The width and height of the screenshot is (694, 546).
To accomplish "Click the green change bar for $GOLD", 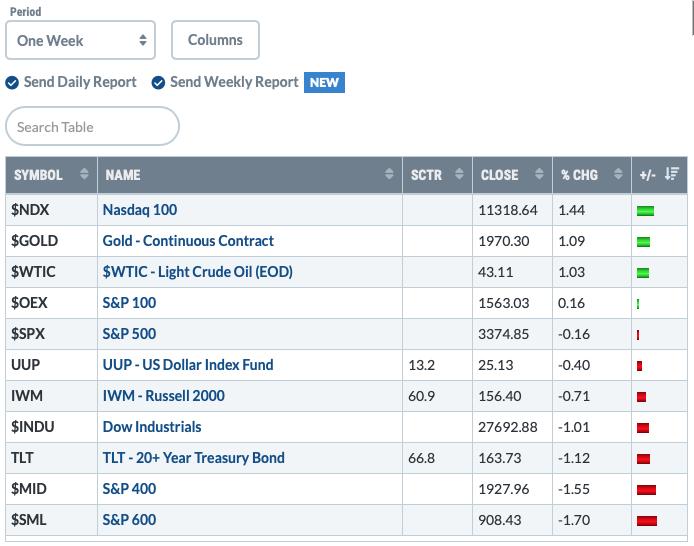I will click(644, 242).
